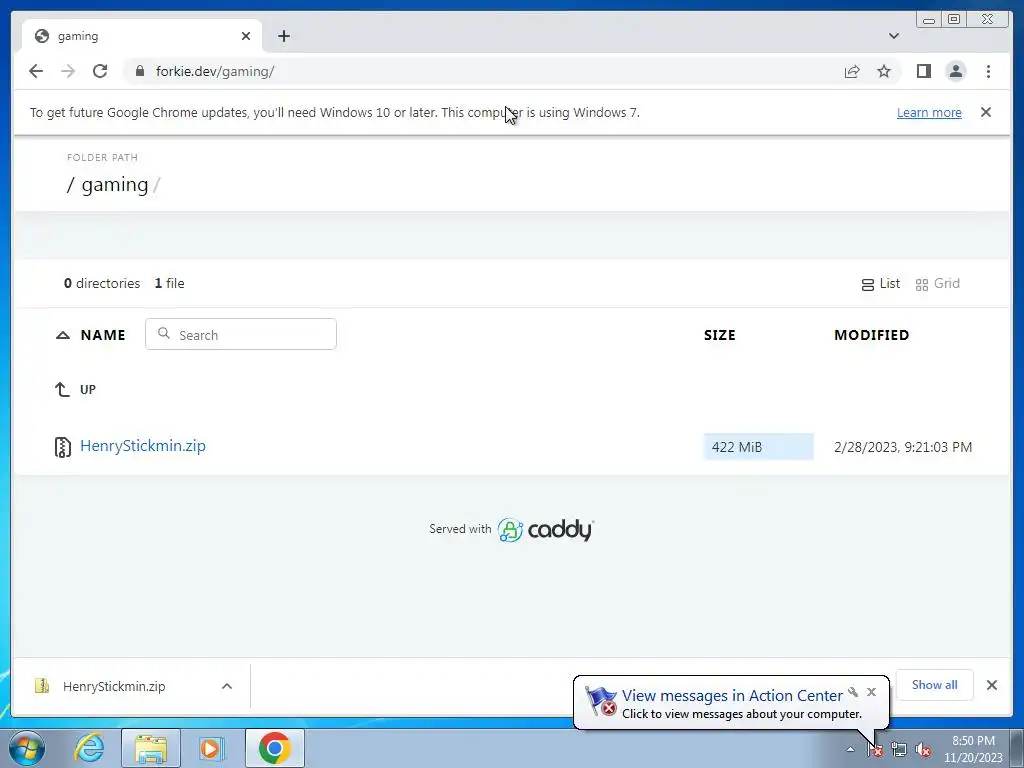The width and height of the screenshot is (1024, 768).
Task: Click the 422 MiB size cell
Action: (758, 447)
